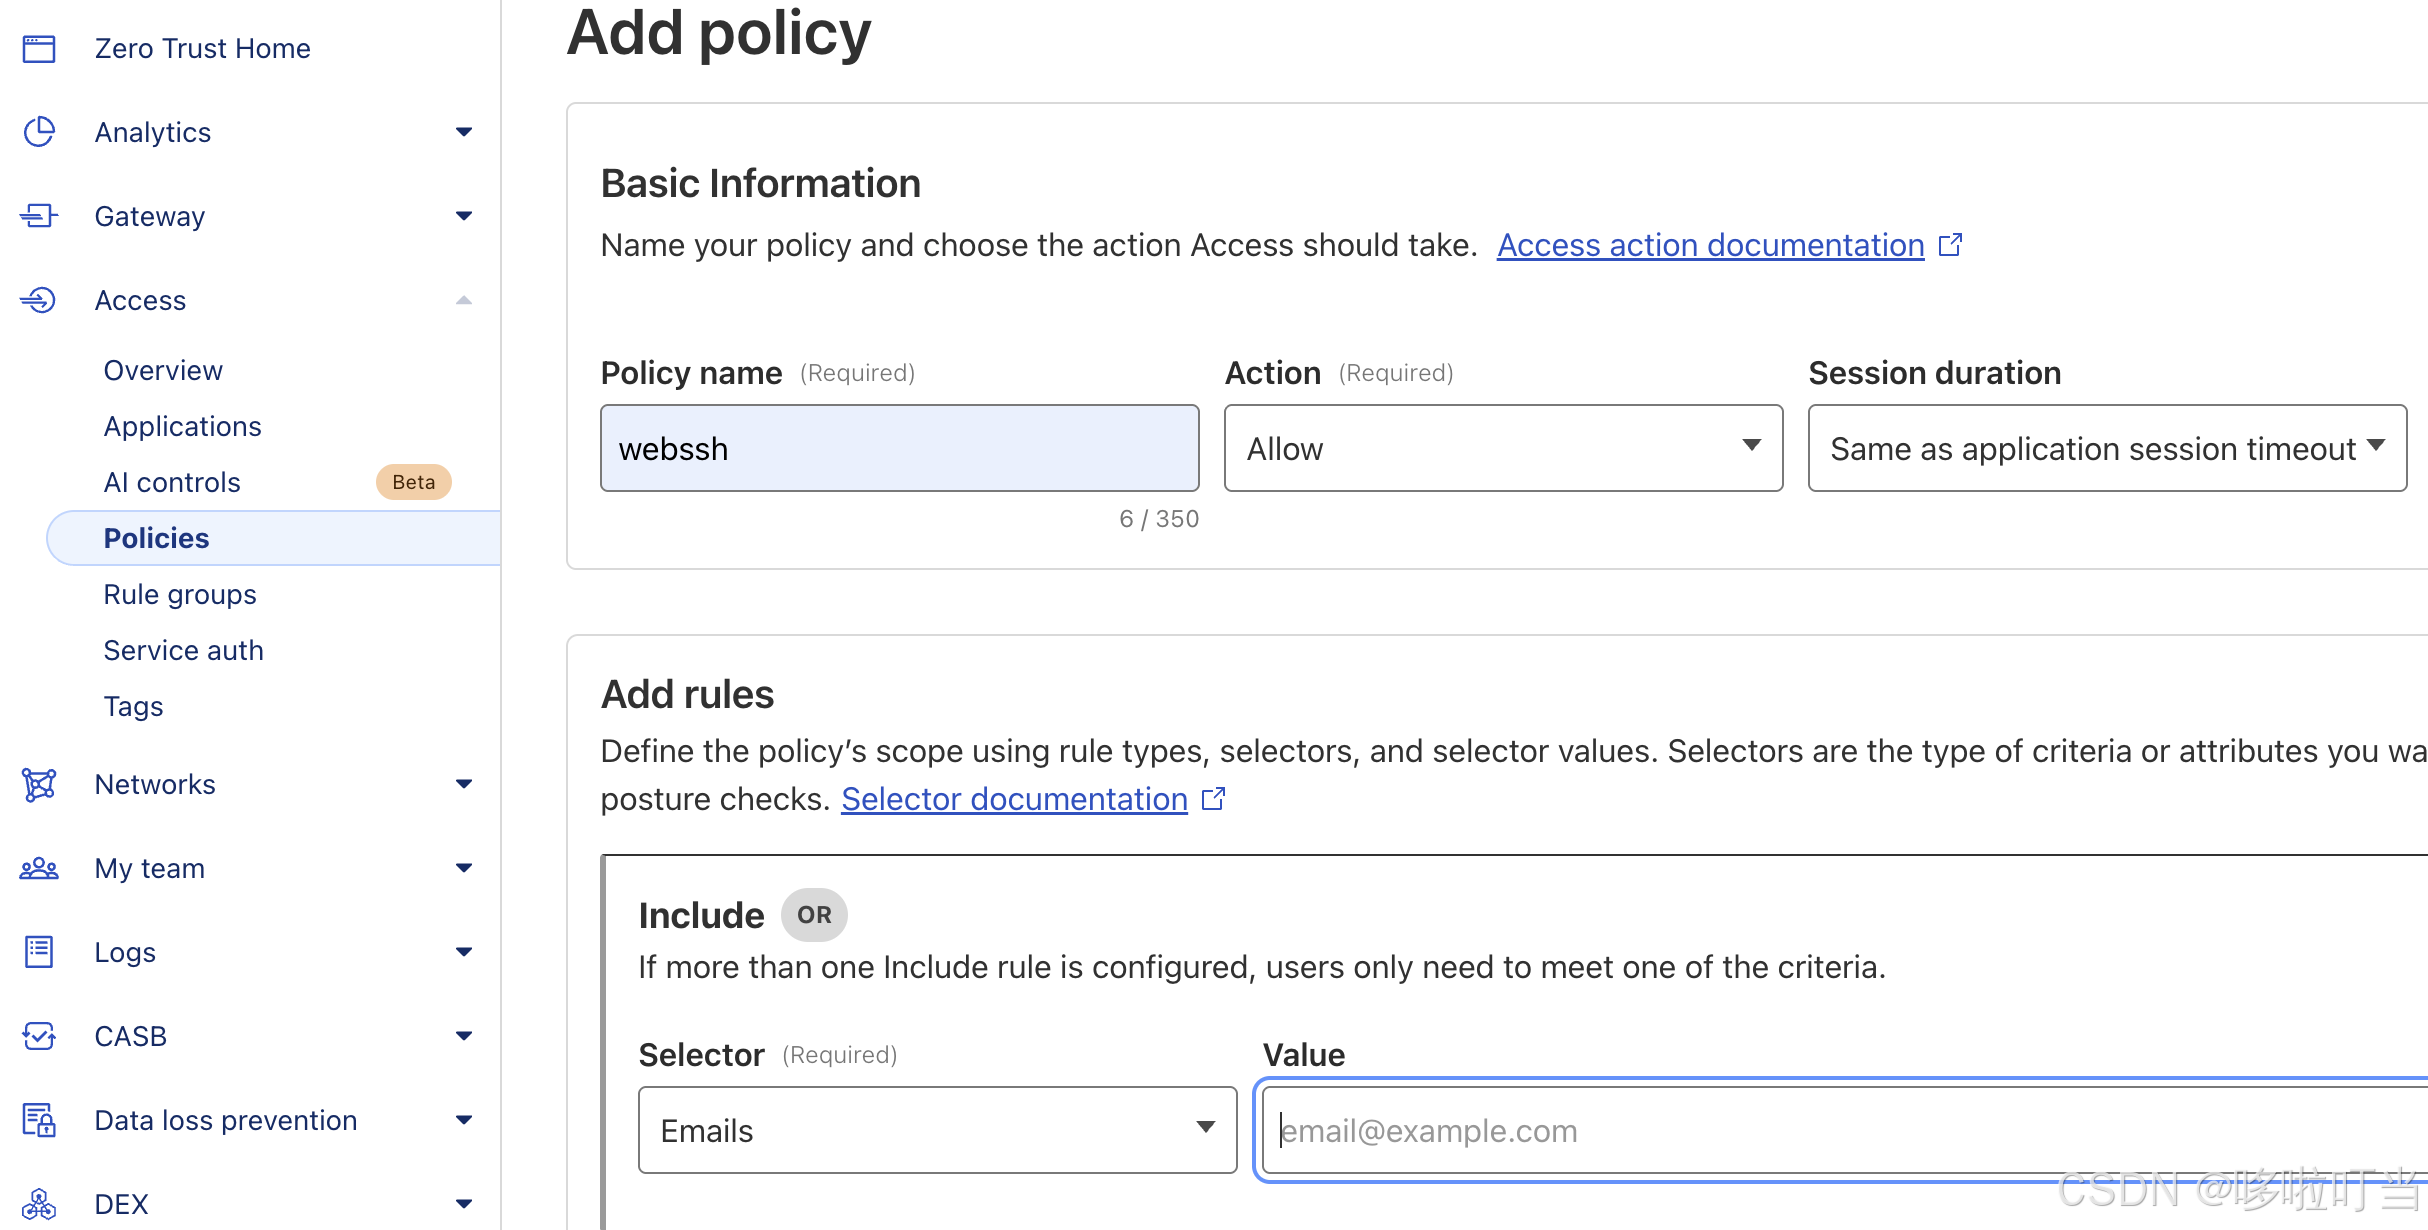Click the Networks node graph icon
2428x1230 pixels.
click(x=39, y=784)
